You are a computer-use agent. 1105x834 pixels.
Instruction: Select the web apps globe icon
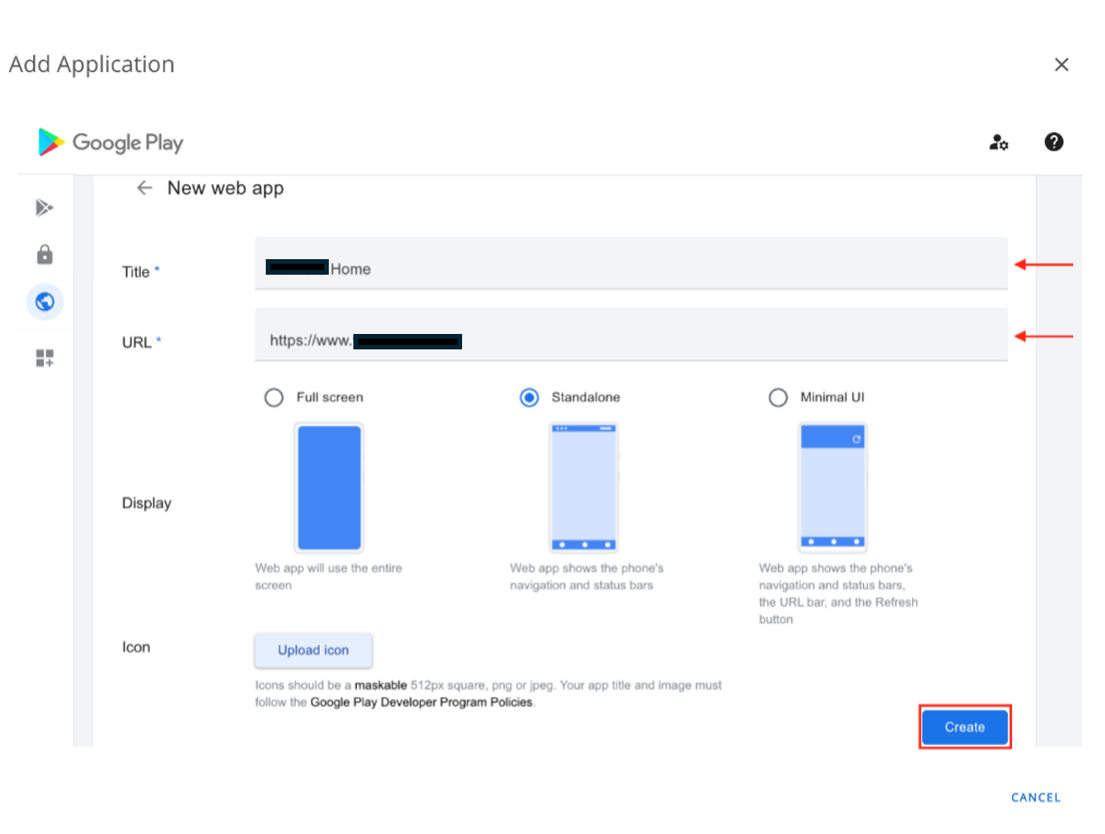click(x=44, y=302)
